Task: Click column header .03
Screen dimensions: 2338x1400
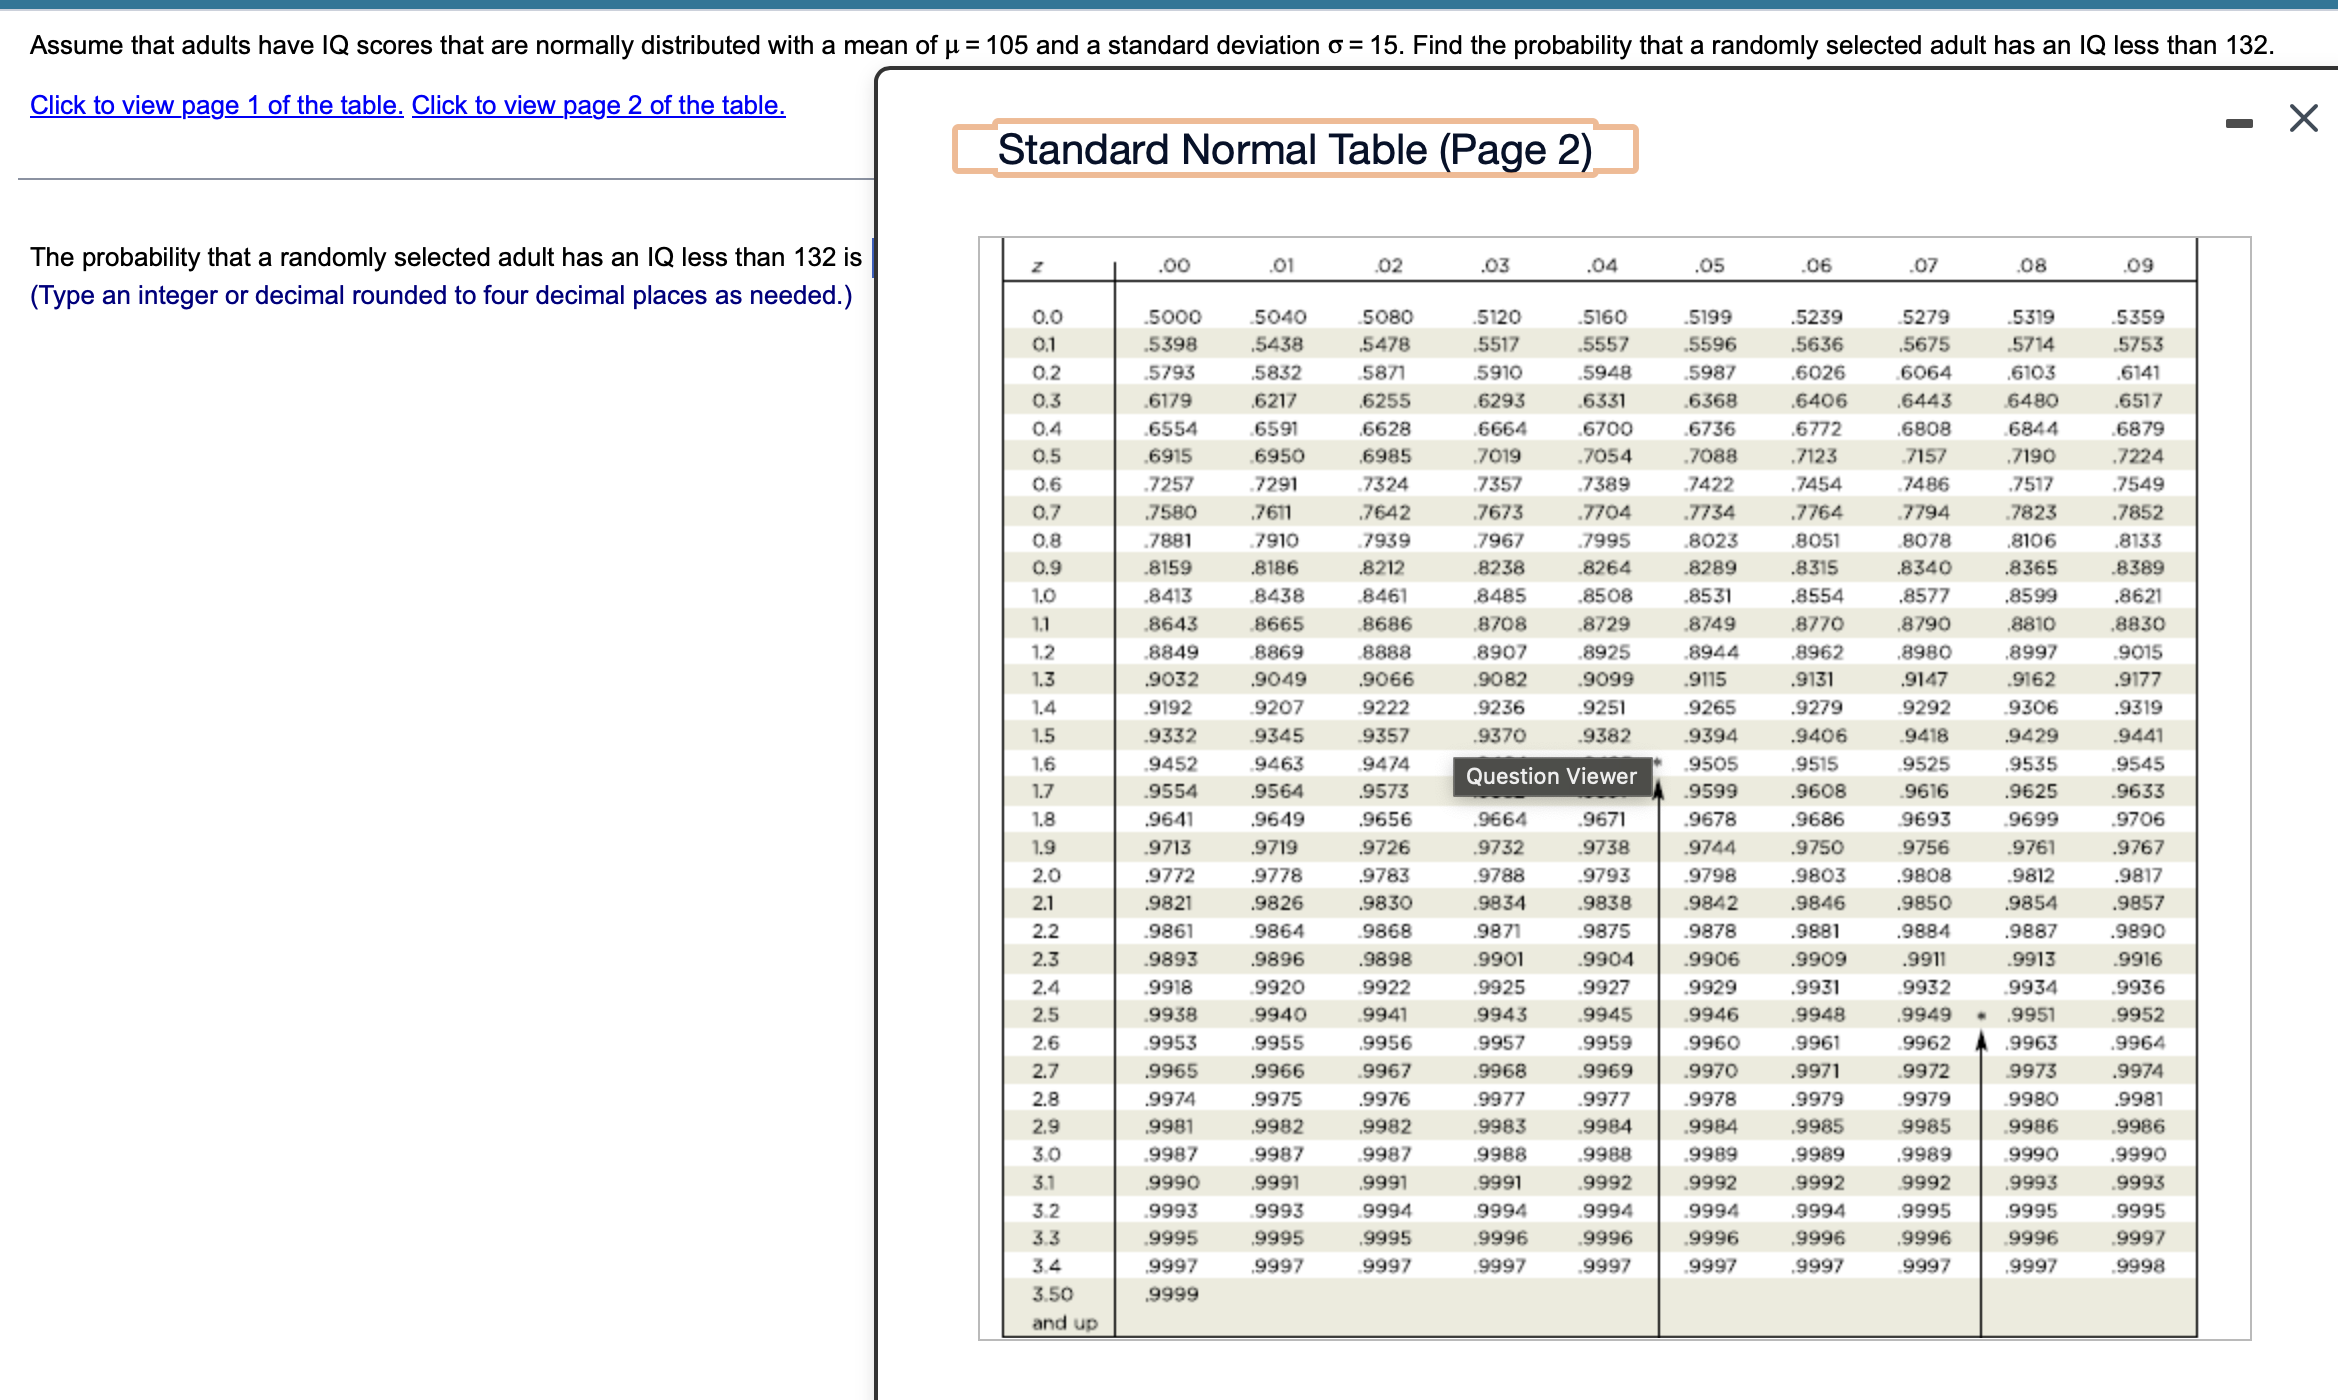Action: 1494,265
